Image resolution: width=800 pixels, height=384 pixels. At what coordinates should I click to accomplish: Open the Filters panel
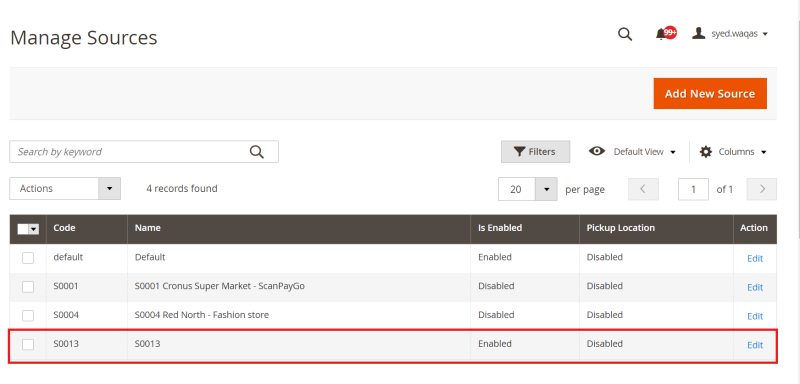(535, 151)
